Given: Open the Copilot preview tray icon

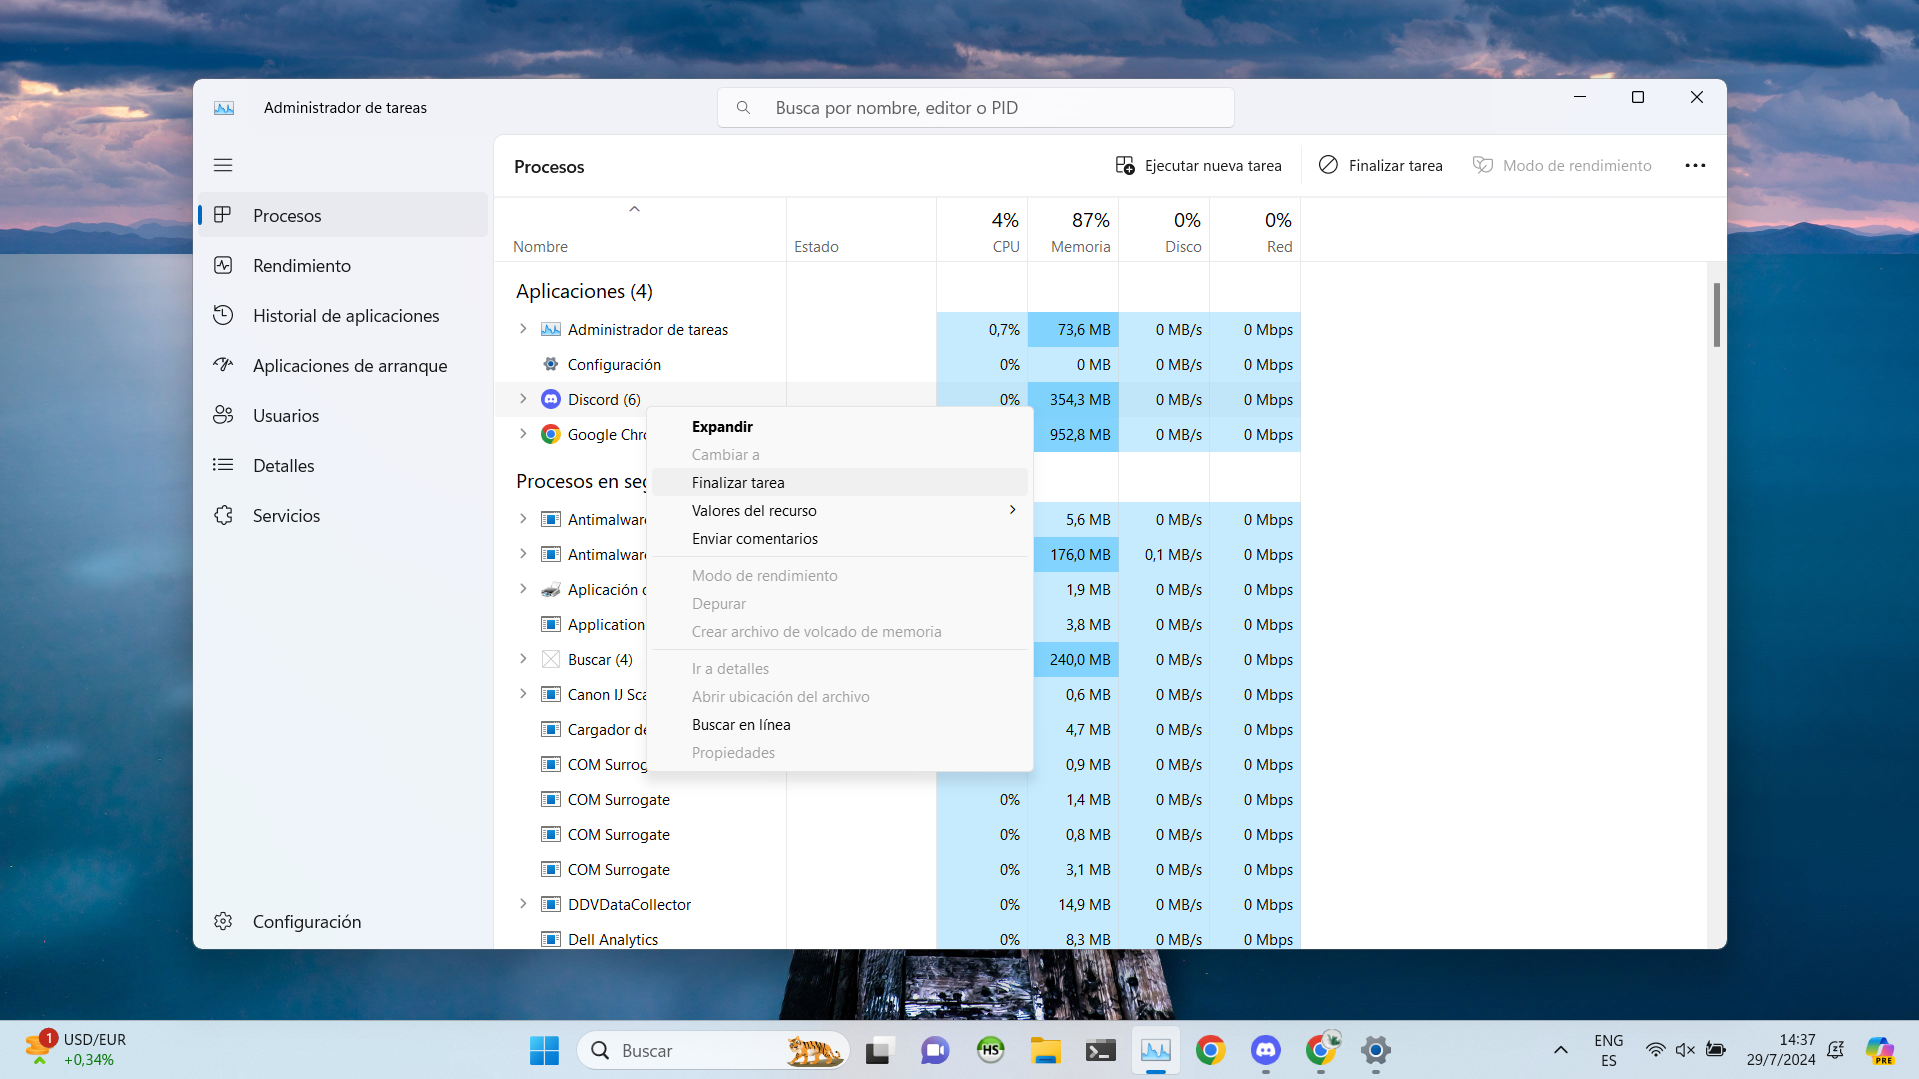Looking at the screenshot, I should pyautogui.click(x=1880, y=1050).
